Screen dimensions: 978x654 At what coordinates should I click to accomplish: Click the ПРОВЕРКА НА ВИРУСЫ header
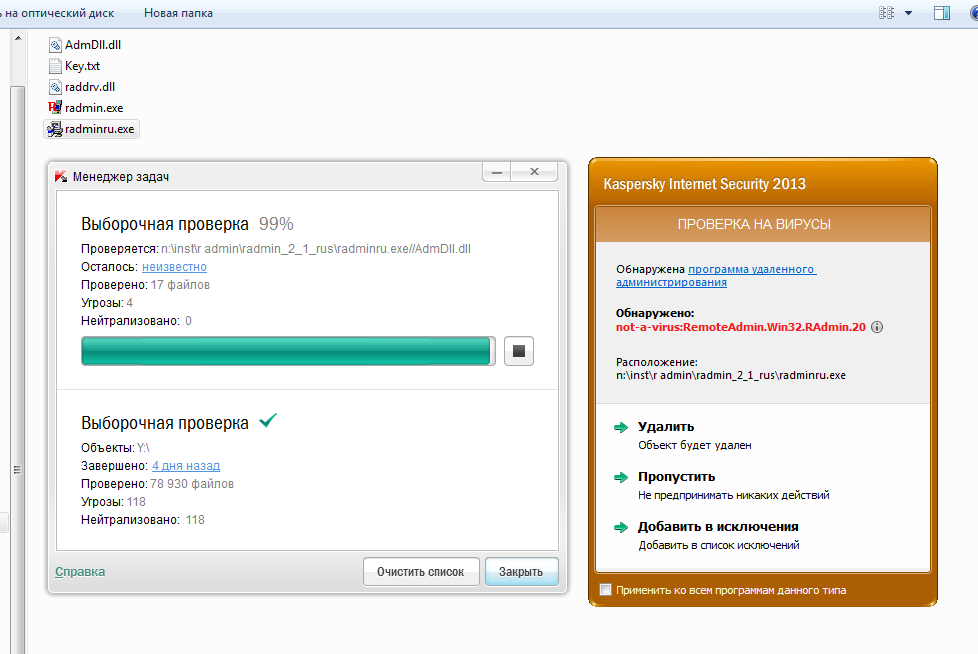[754, 224]
